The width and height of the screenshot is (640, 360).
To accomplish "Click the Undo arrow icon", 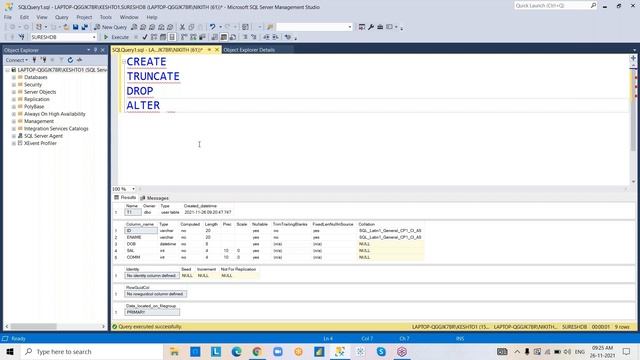I will [x=212, y=27].
